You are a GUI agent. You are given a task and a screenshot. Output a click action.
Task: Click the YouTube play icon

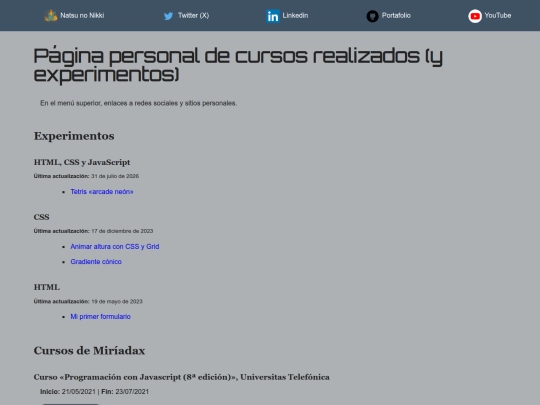475,16
